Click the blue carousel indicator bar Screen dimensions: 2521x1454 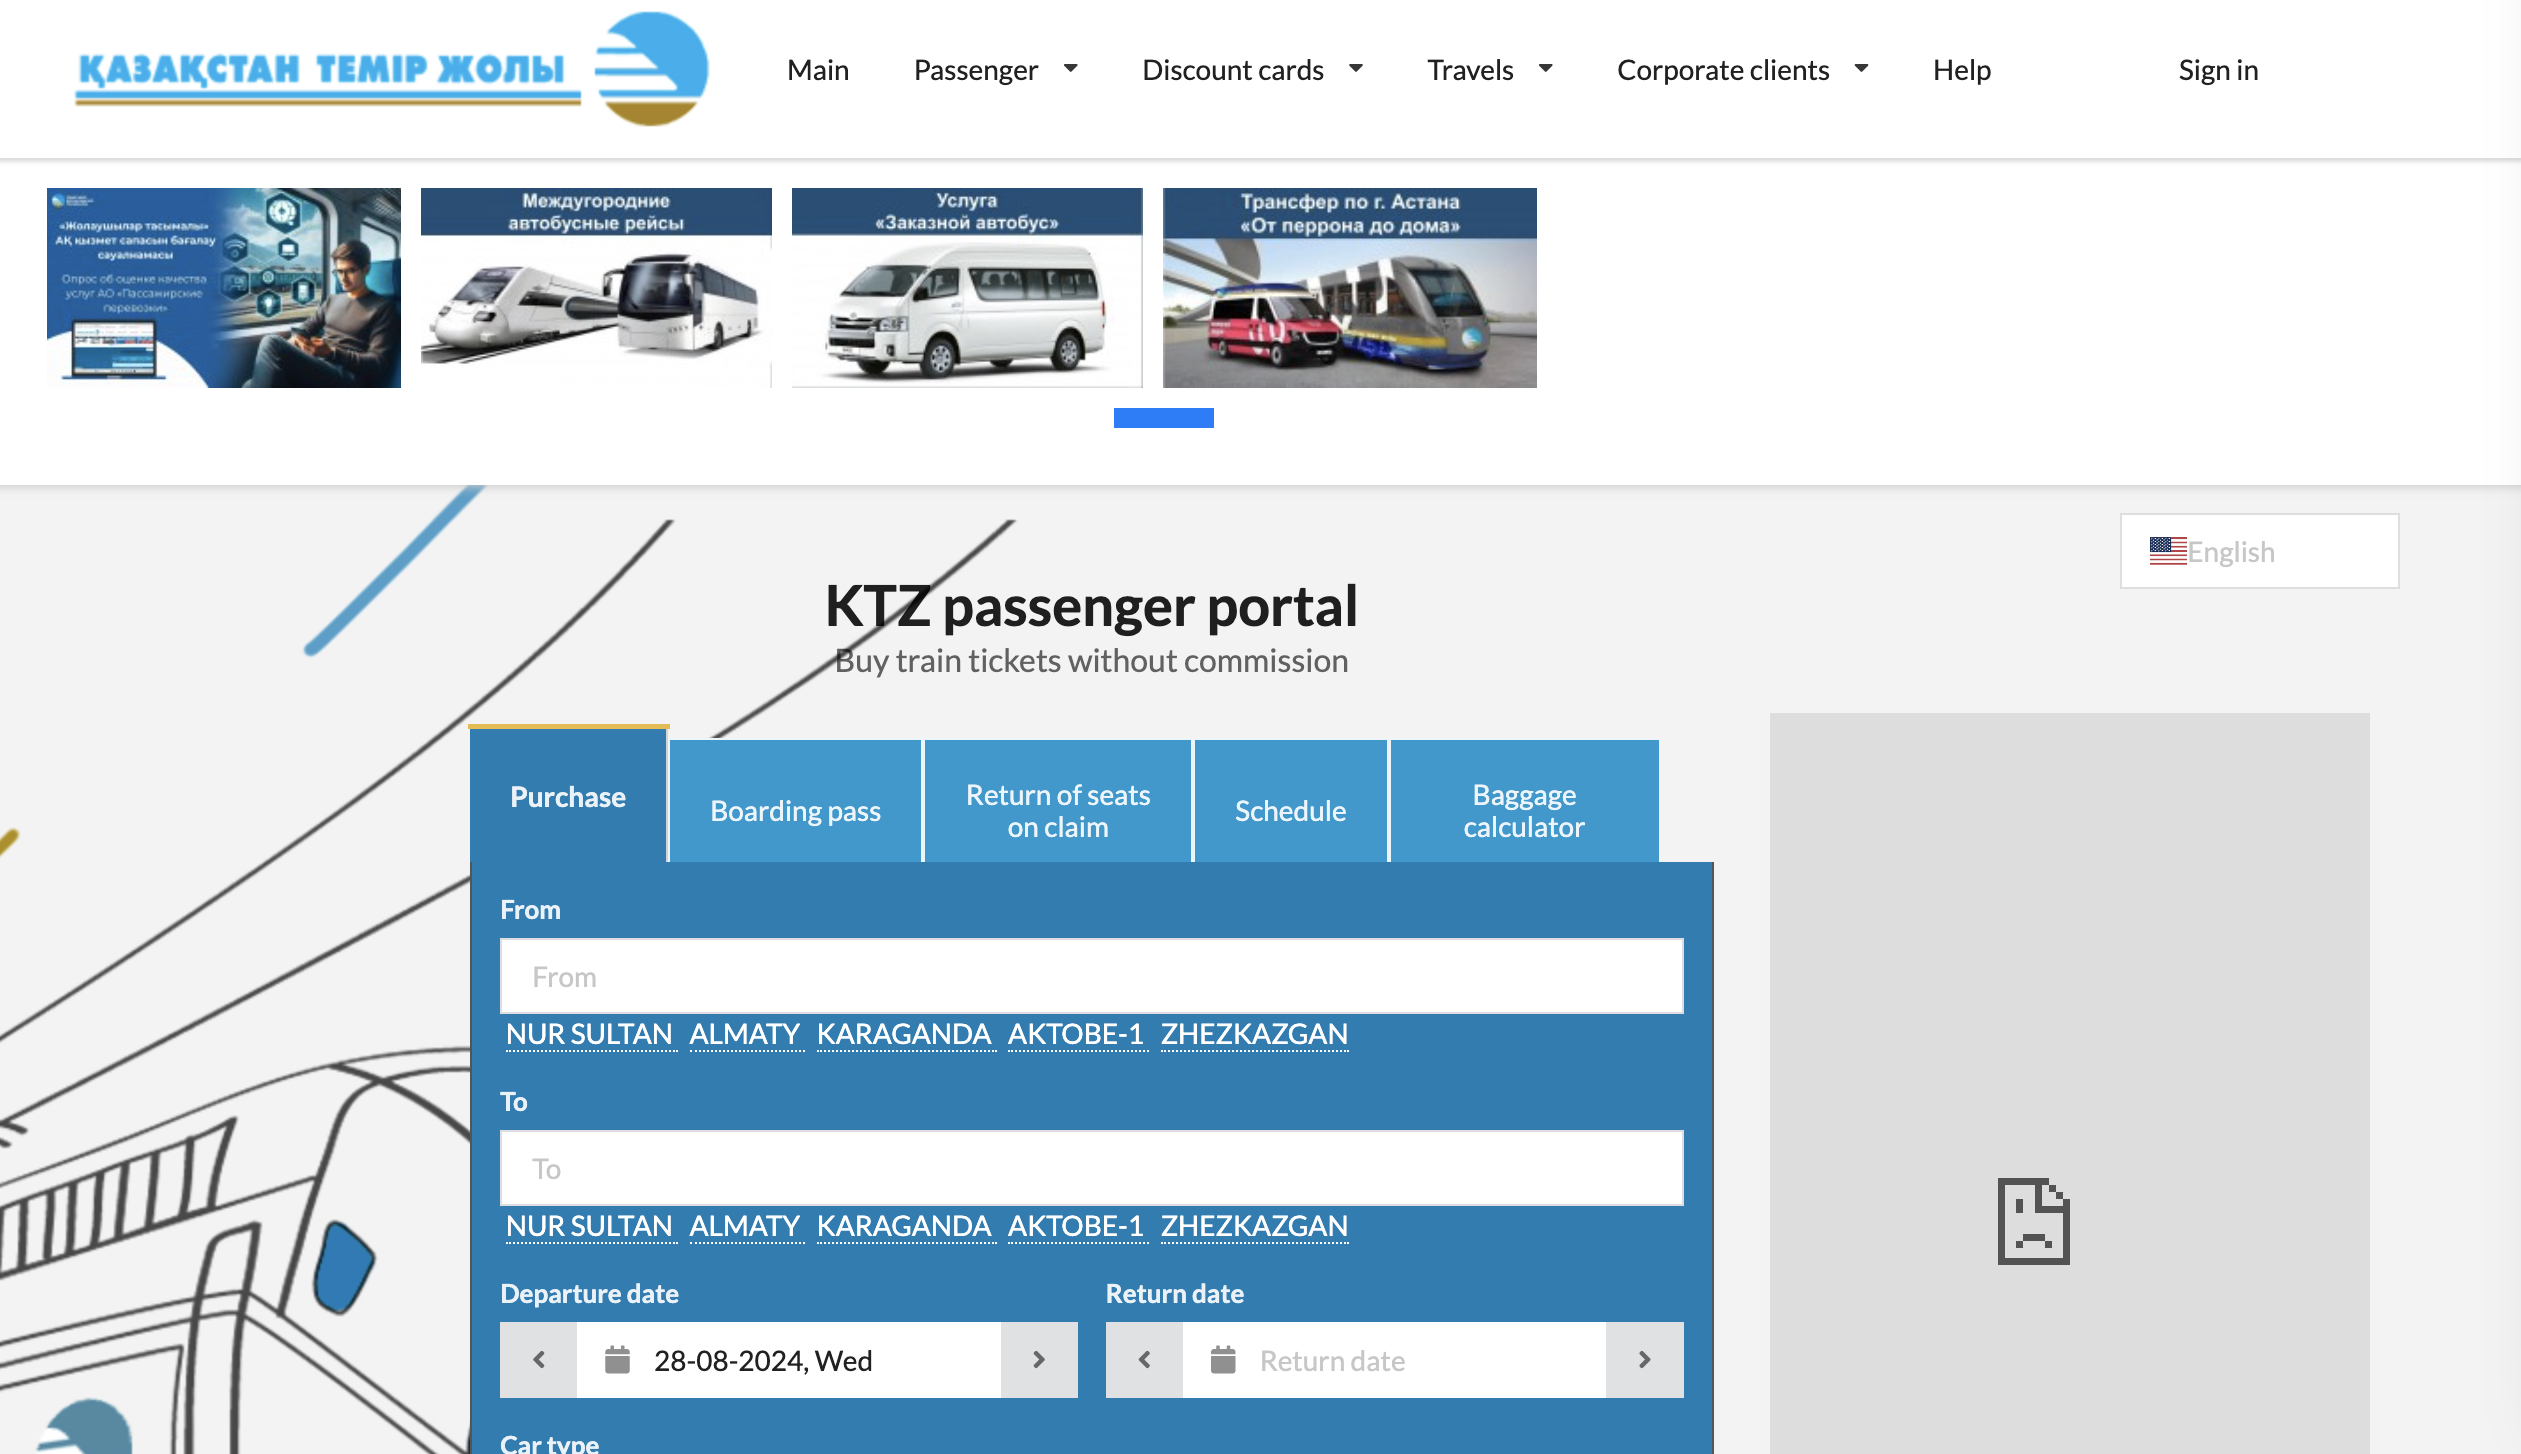(x=1164, y=418)
